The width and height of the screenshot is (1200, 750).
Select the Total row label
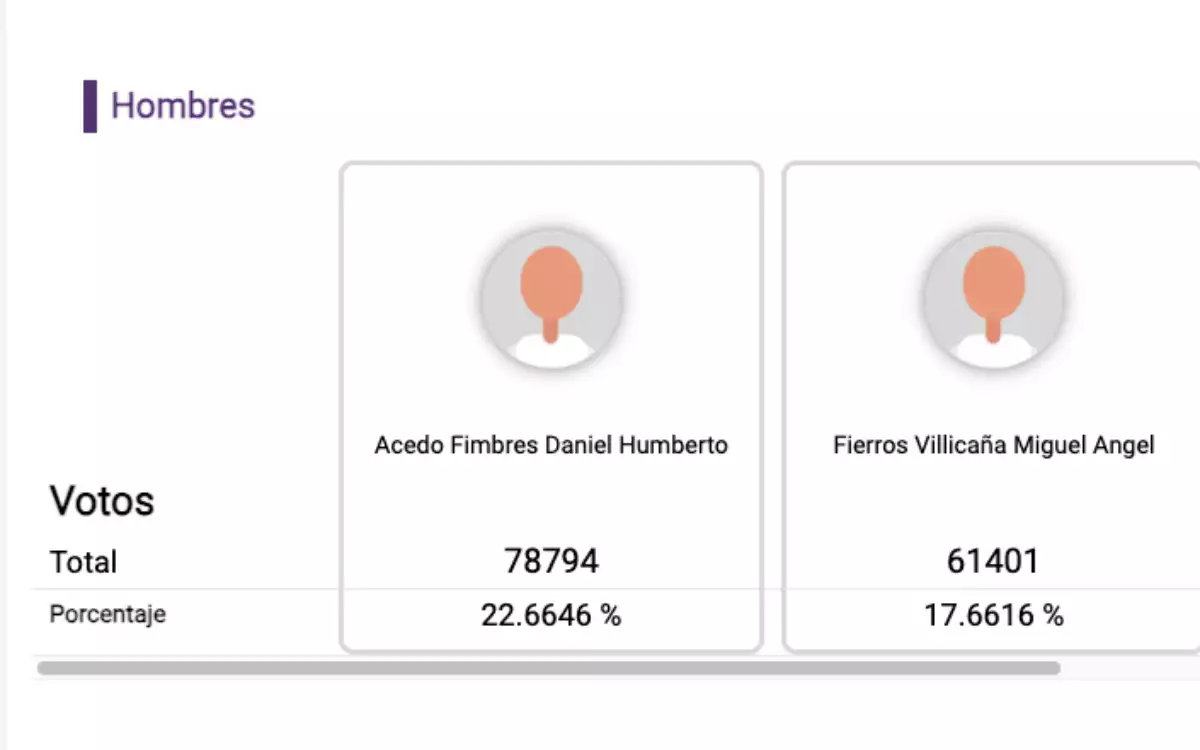(x=84, y=562)
